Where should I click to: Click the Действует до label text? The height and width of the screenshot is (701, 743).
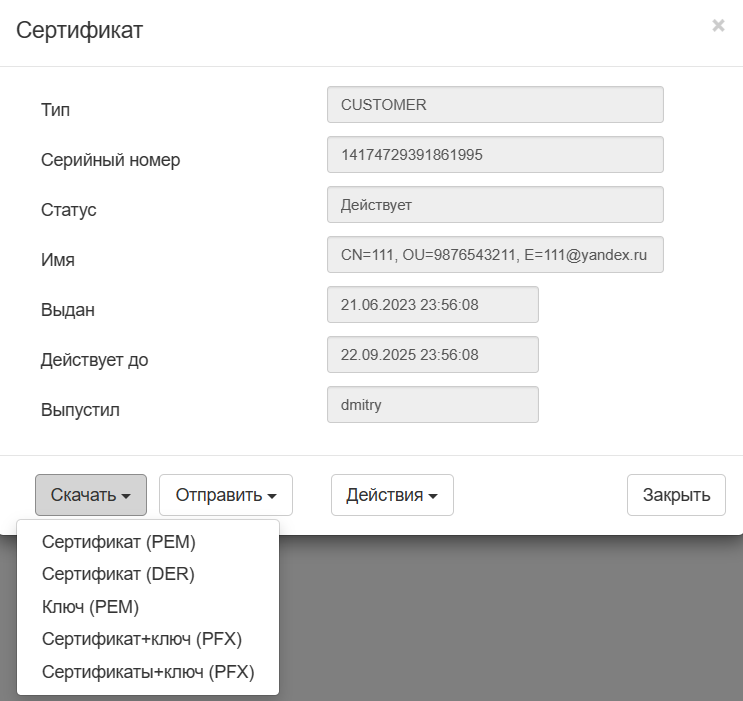(x=94, y=360)
